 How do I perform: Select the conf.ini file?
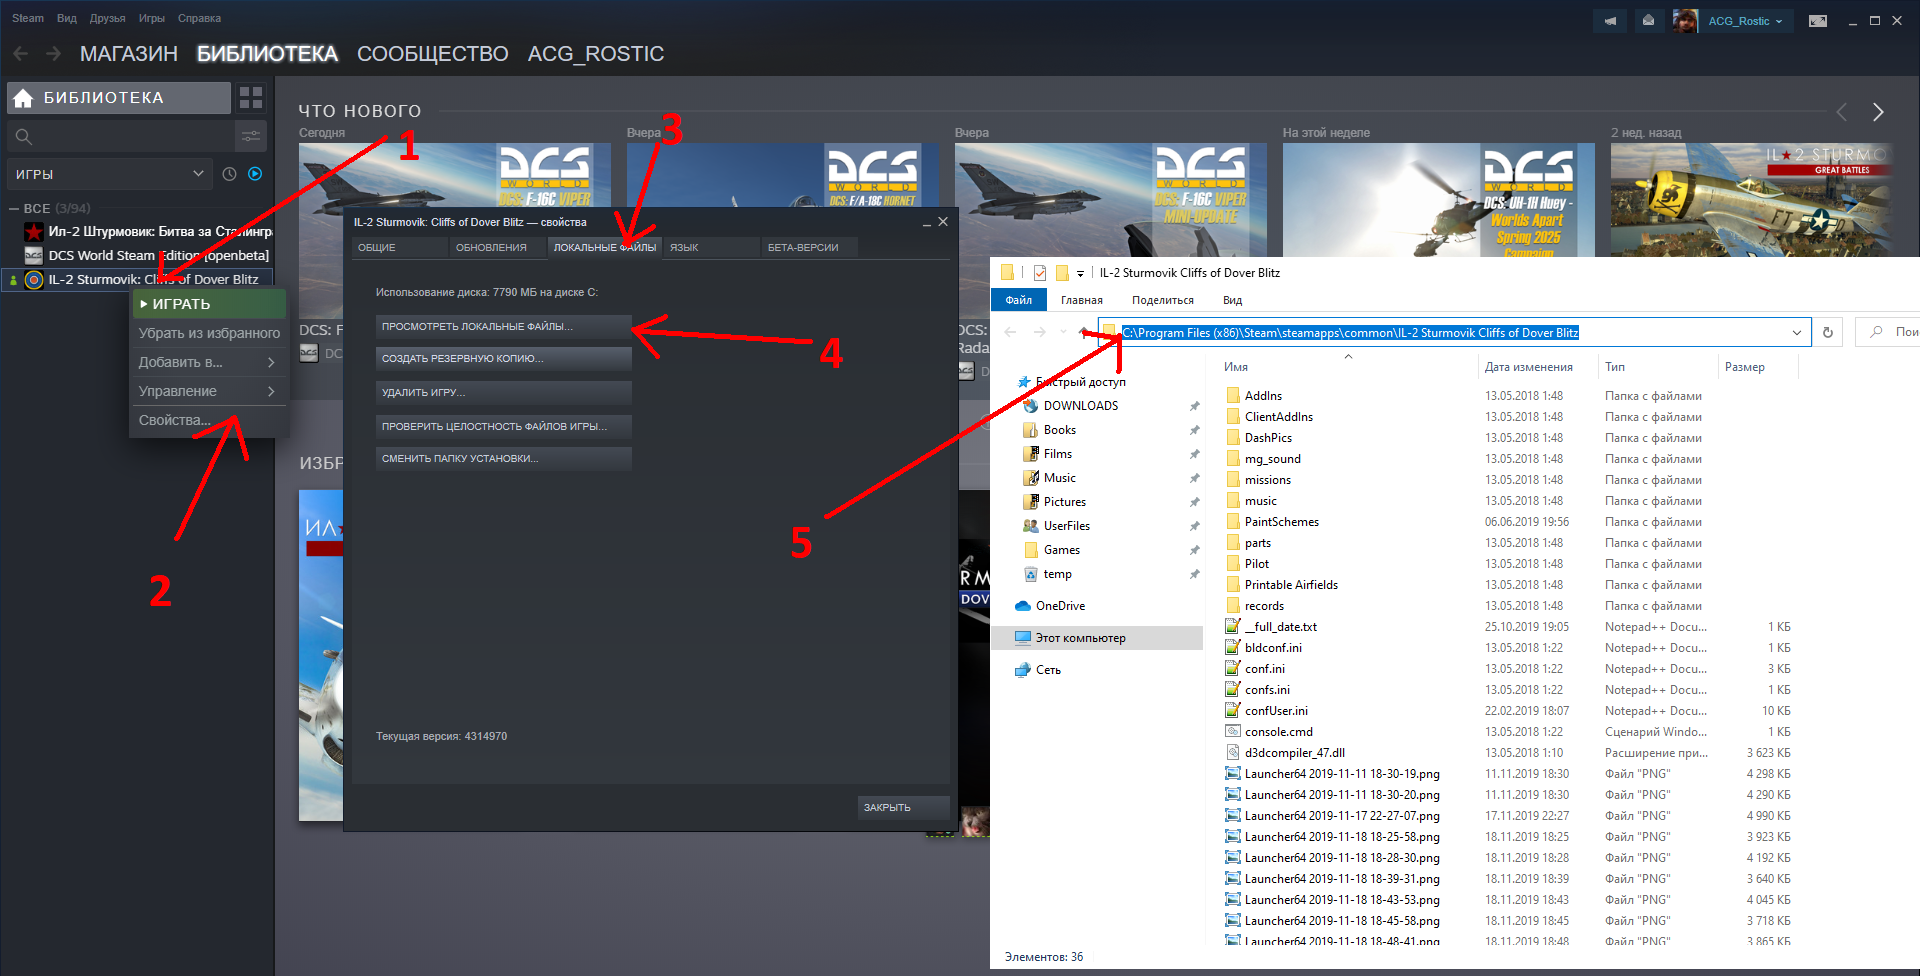point(1265,669)
